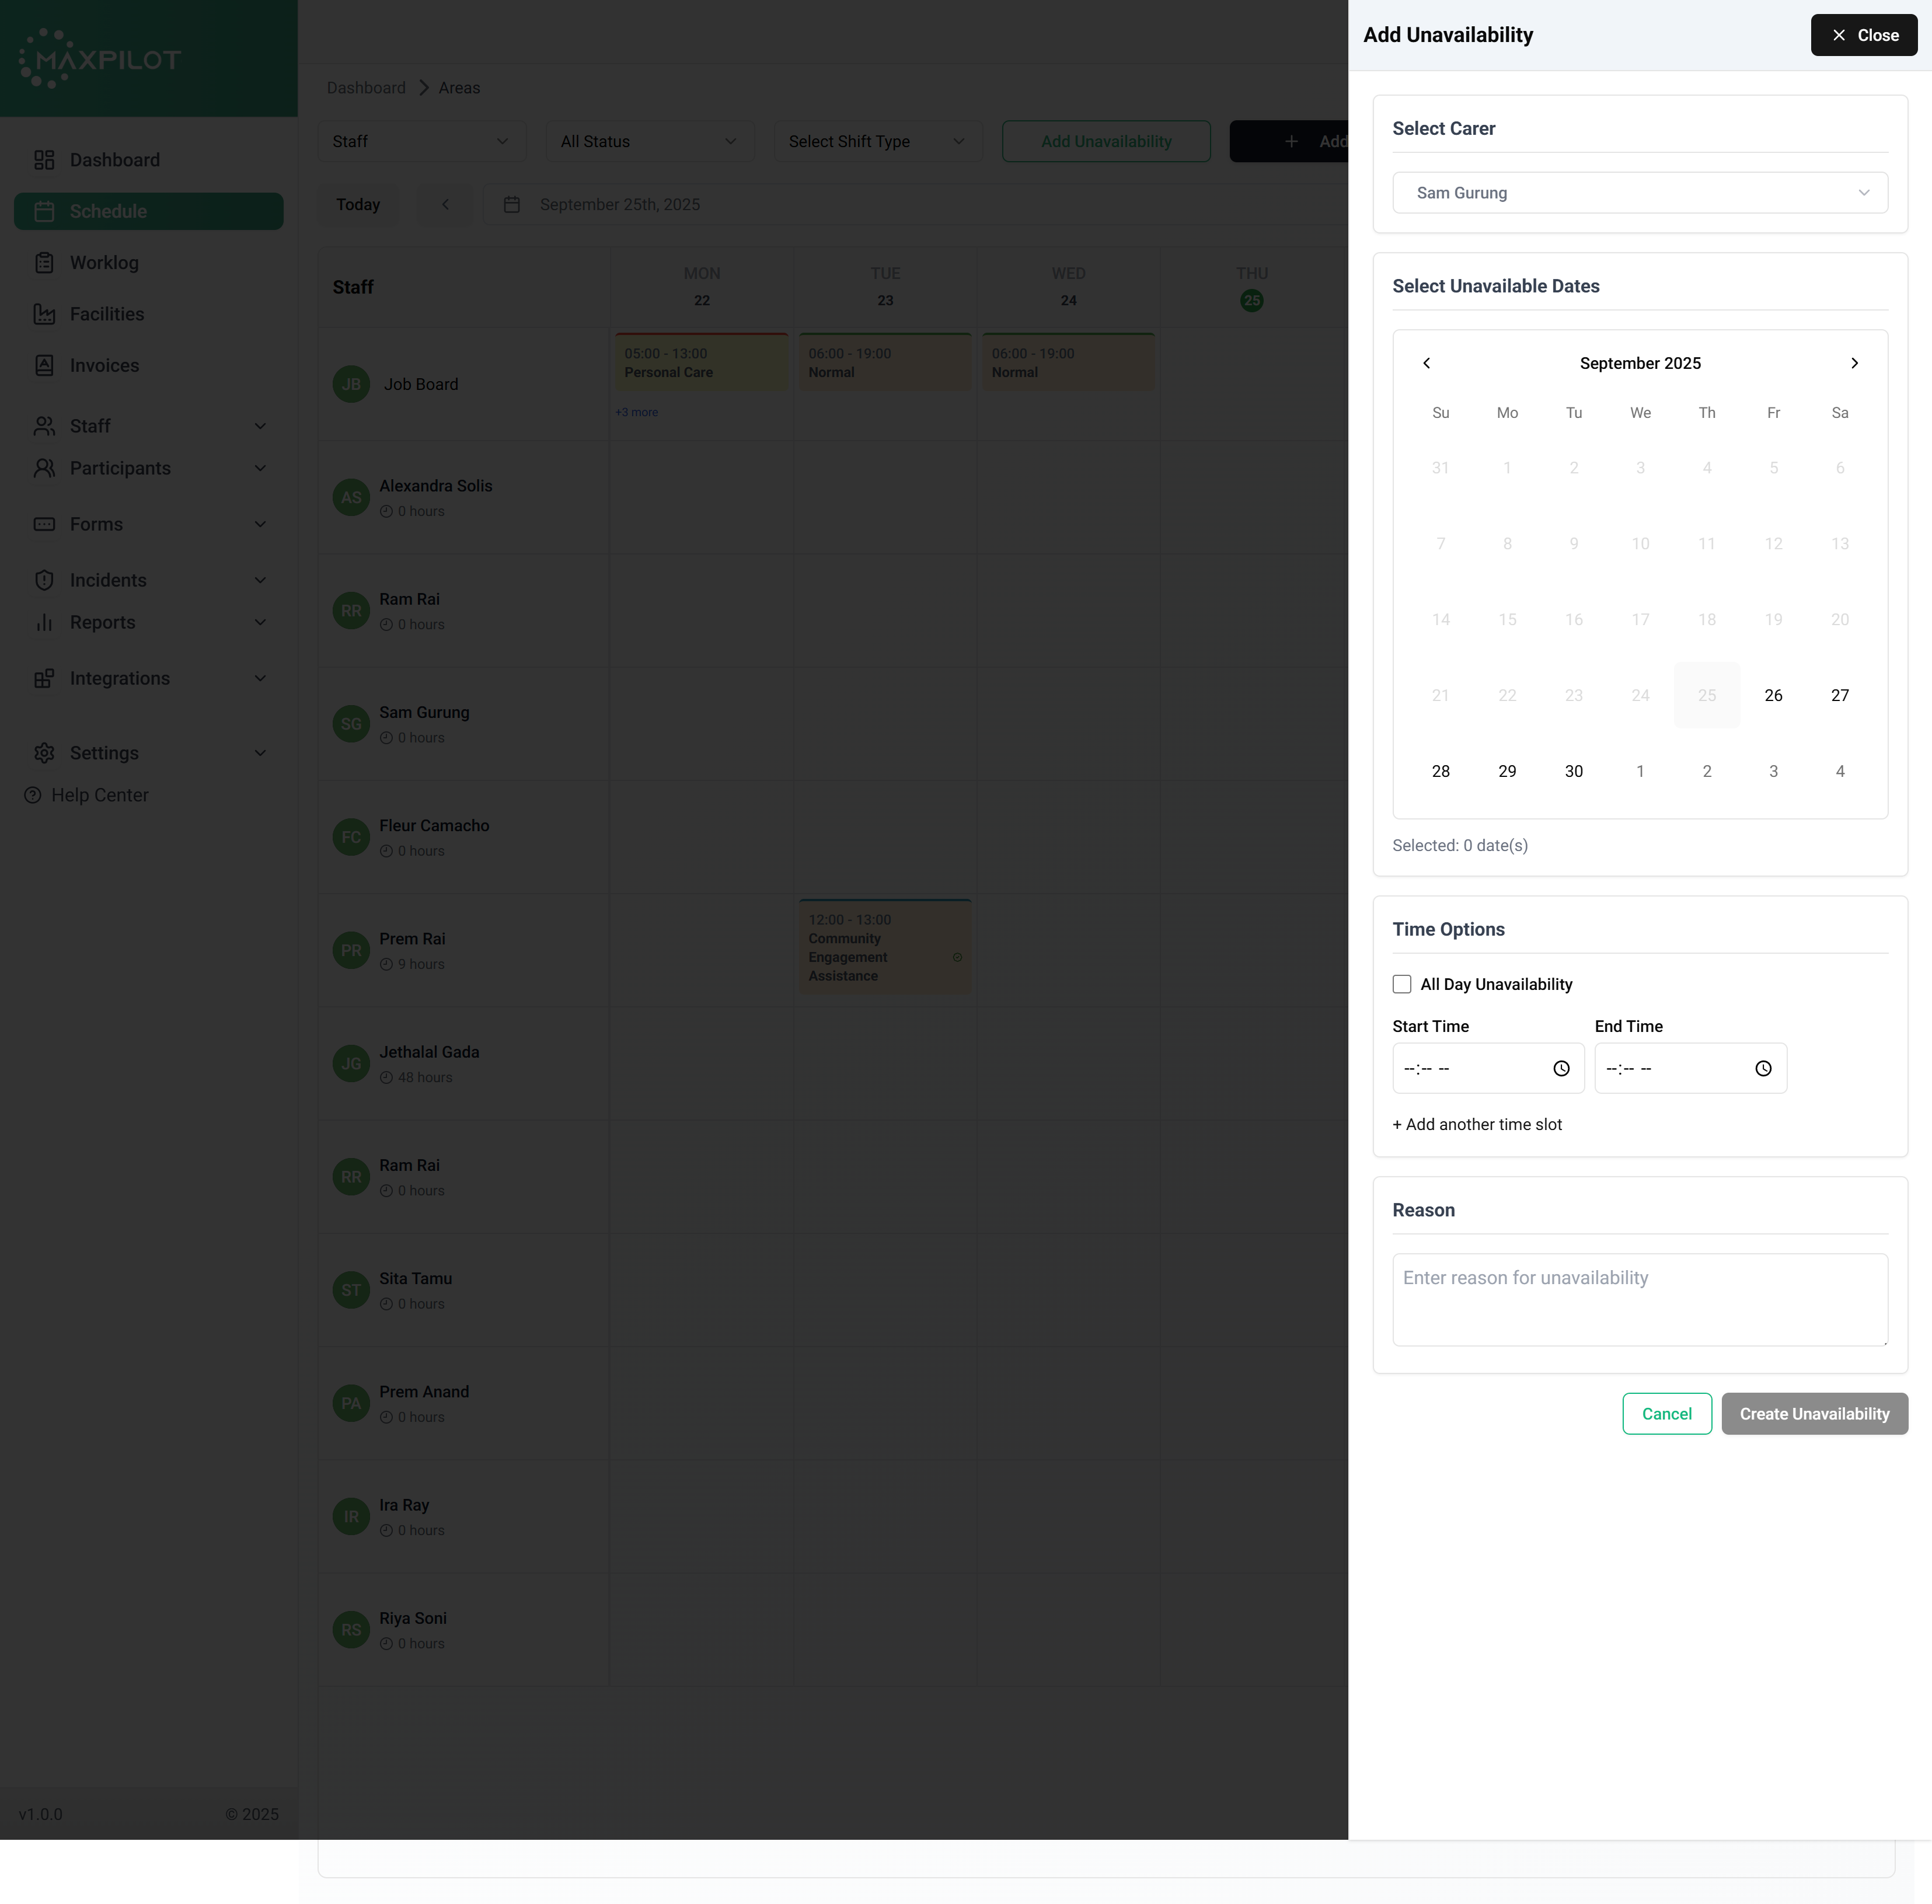Image resolution: width=1932 pixels, height=1904 pixels.
Task: Go to next month in calendar
Action: click(1854, 363)
